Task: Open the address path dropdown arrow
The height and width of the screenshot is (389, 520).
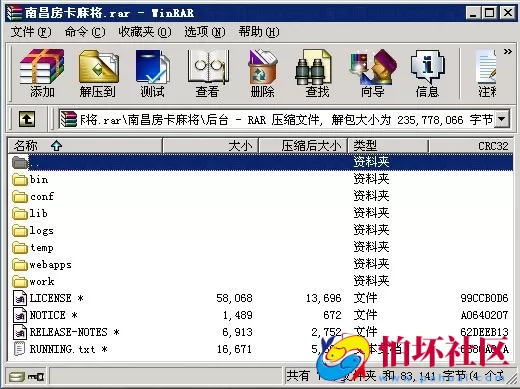Action: click(502, 119)
